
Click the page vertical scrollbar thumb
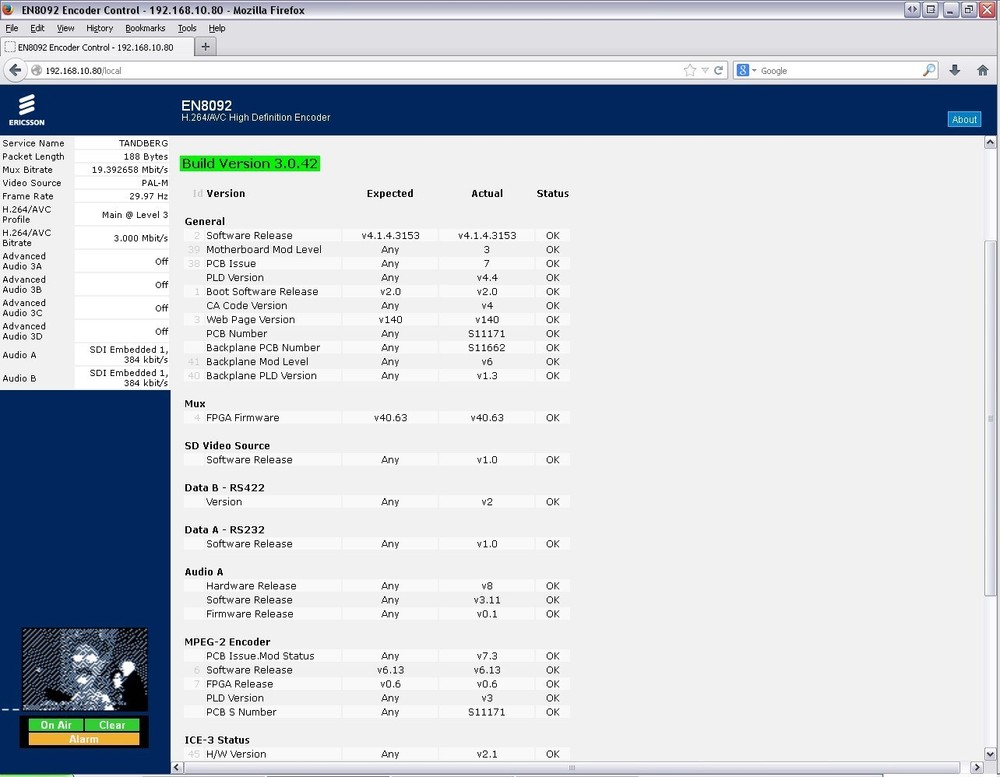[x=990, y=418]
